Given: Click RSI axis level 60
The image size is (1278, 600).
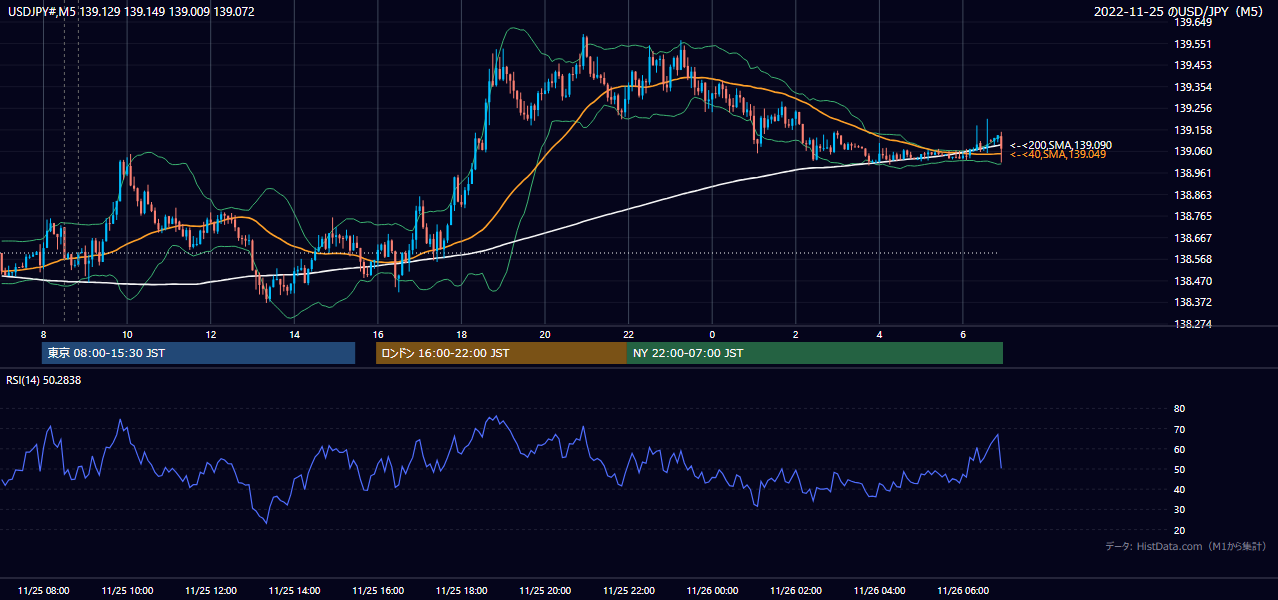Looking at the screenshot, I should [1179, 449].
